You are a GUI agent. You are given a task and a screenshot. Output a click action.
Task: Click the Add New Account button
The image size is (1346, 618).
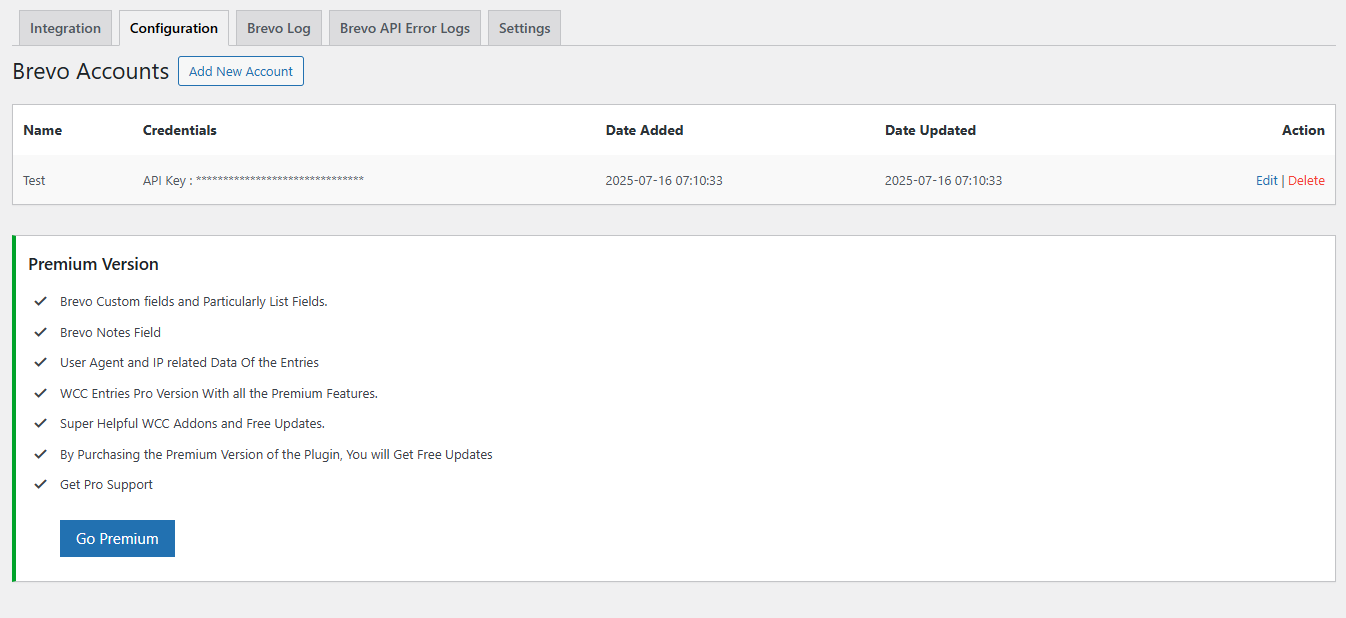241,71
